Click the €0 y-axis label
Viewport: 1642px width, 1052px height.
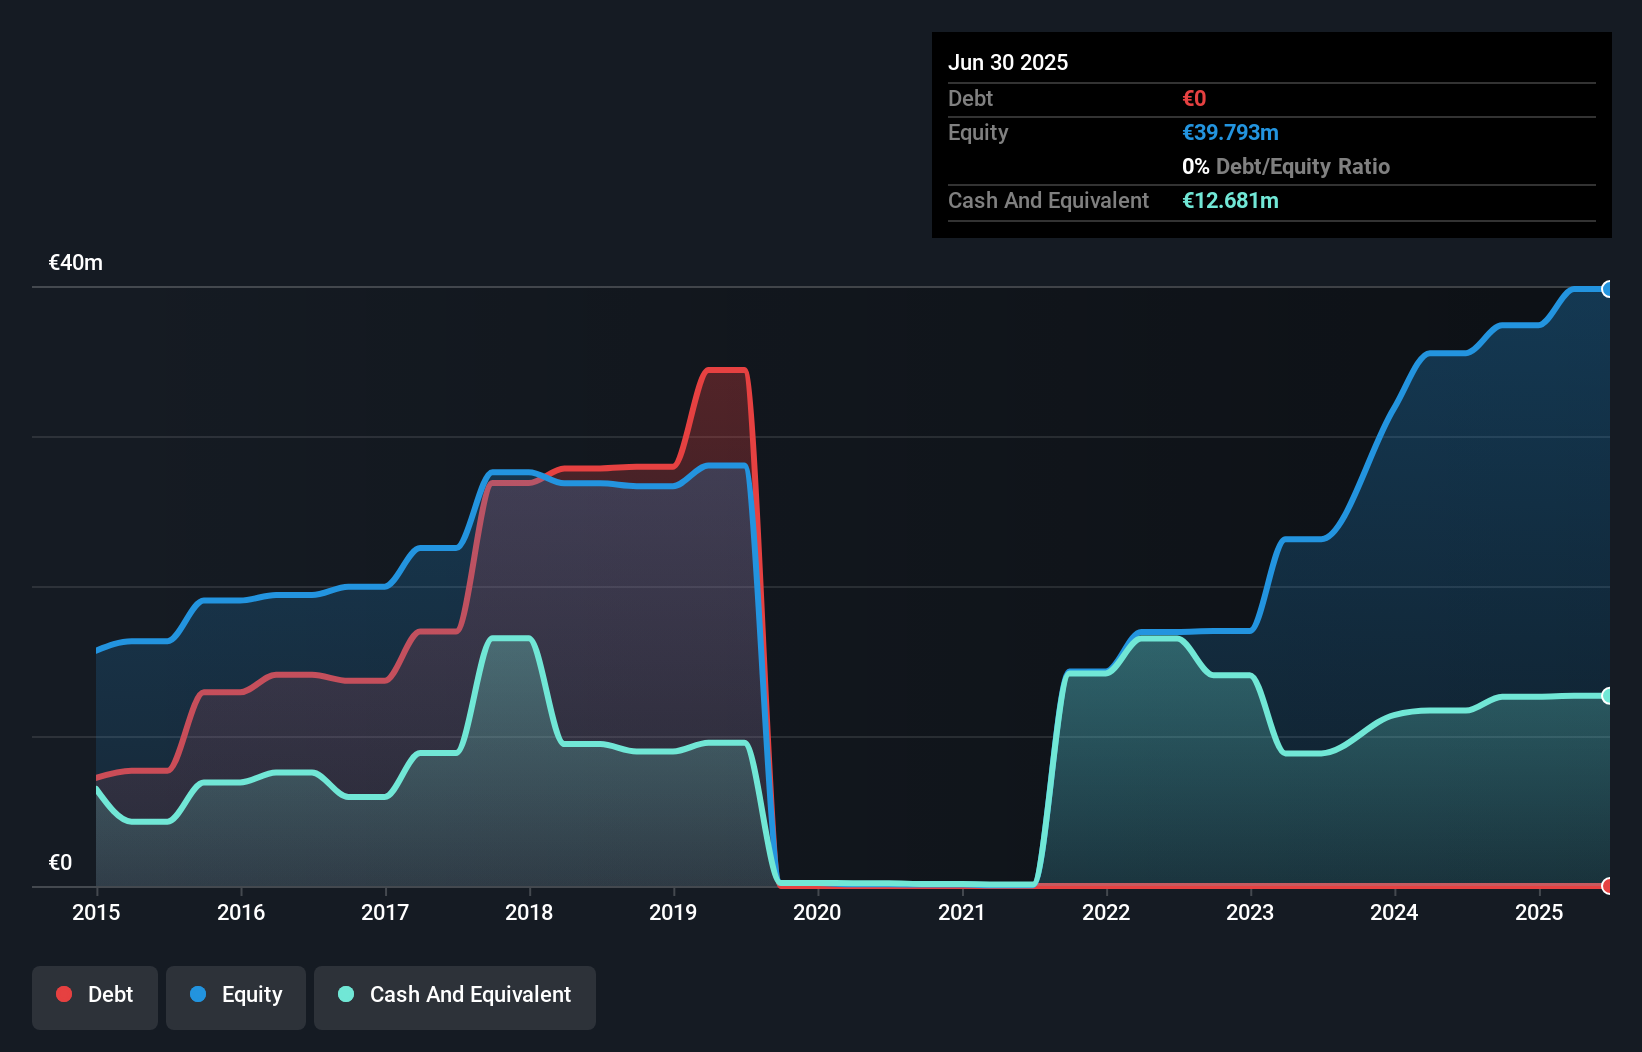pyautogui.click(x=60, y=862)
